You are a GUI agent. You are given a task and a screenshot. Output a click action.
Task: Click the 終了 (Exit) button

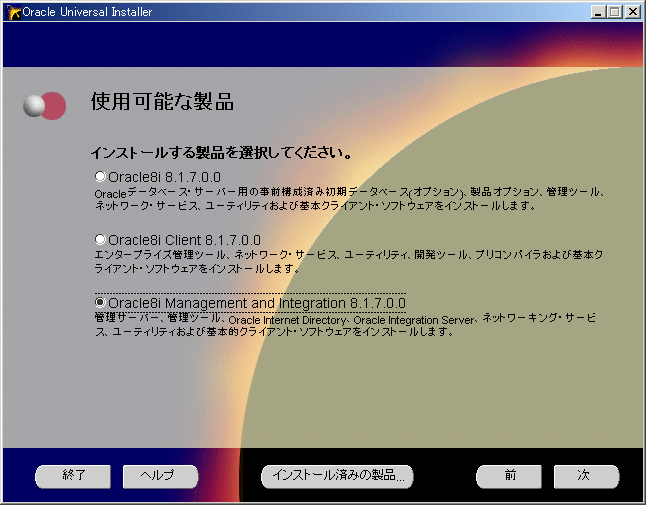[x=73, y=476]
